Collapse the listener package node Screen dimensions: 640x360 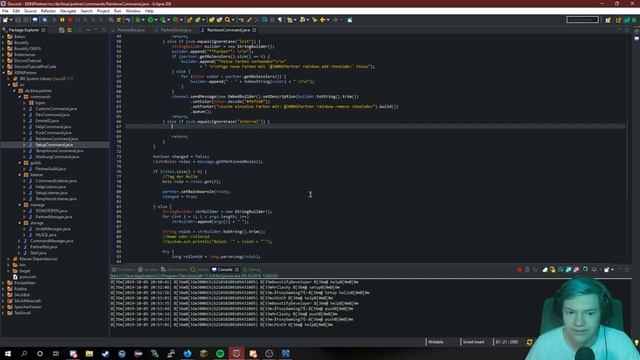(20, 175)
